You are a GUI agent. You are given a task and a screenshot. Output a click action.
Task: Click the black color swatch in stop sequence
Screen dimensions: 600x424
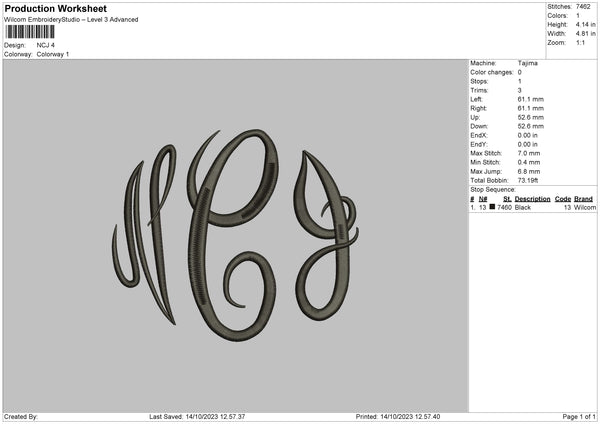(x=492, y=207)
